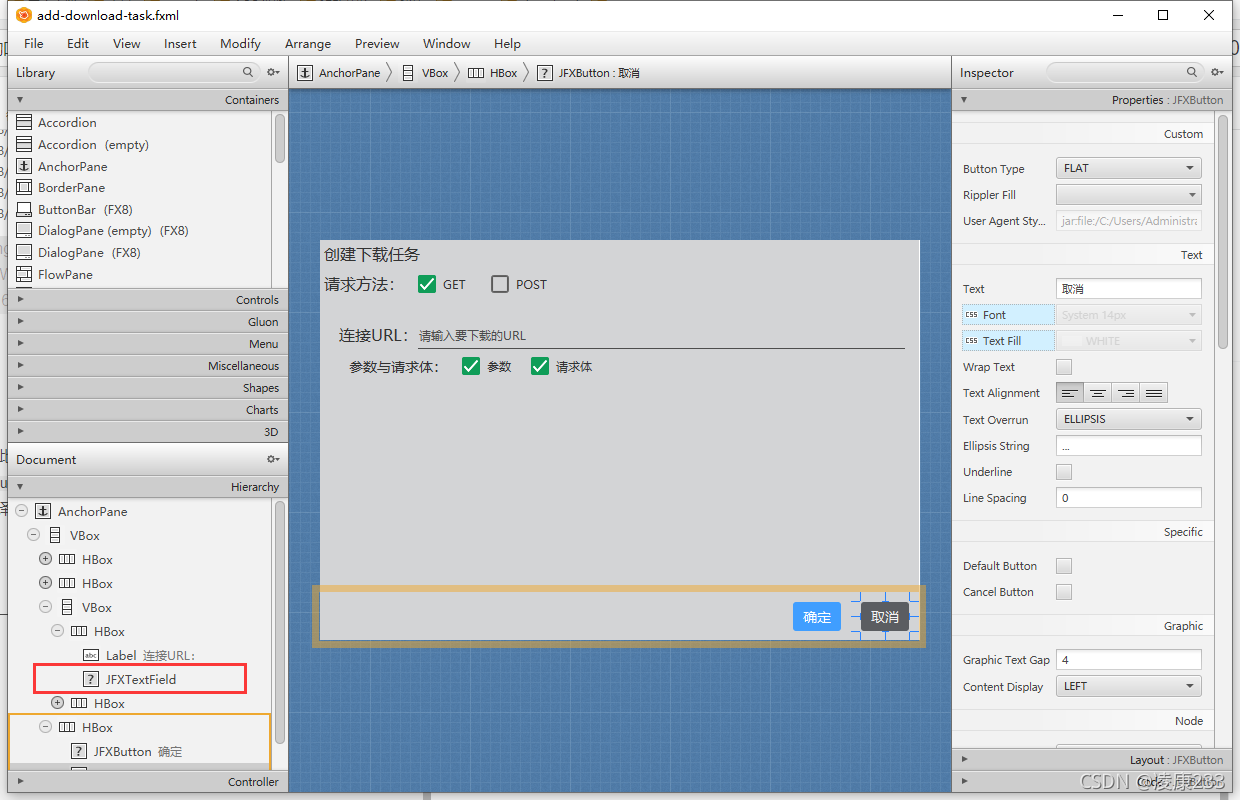This screenshot has height=800, width=1240.
Task: Click the Library search magnifier icon
Action: pyautogui.click(x=248, y=72)
